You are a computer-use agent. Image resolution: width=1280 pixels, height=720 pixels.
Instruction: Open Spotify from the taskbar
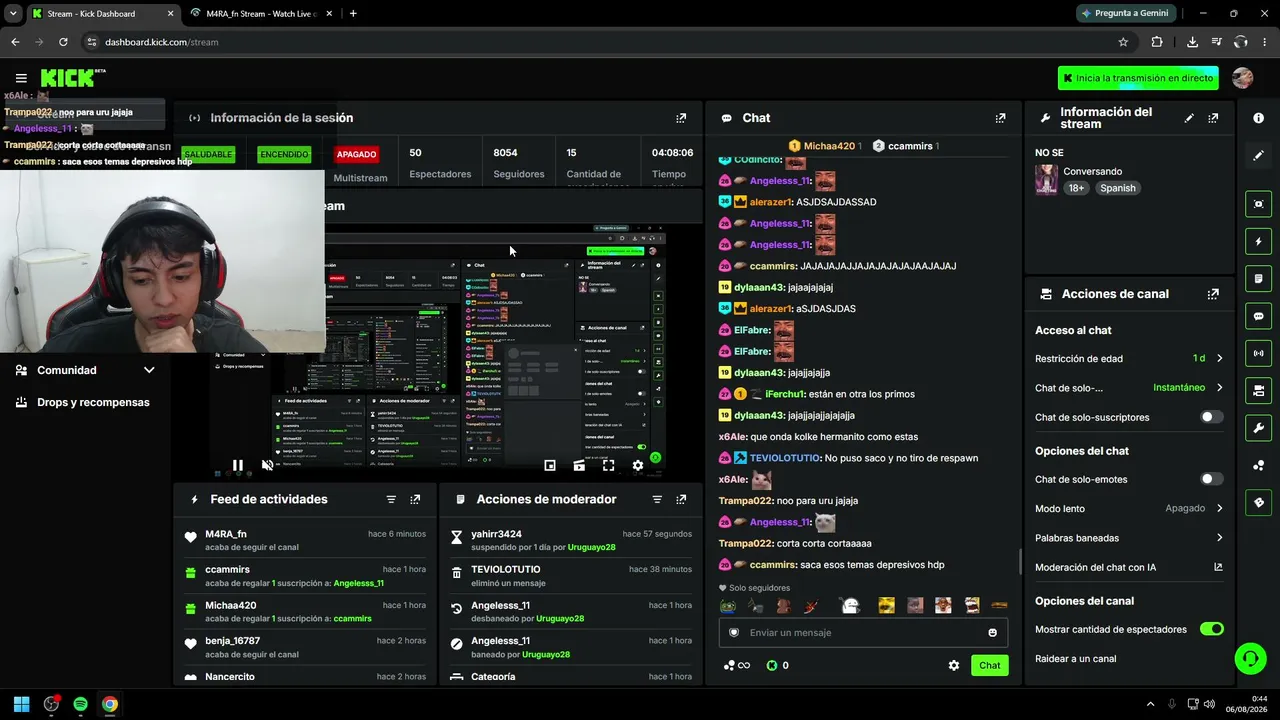[x=81, y=704]
